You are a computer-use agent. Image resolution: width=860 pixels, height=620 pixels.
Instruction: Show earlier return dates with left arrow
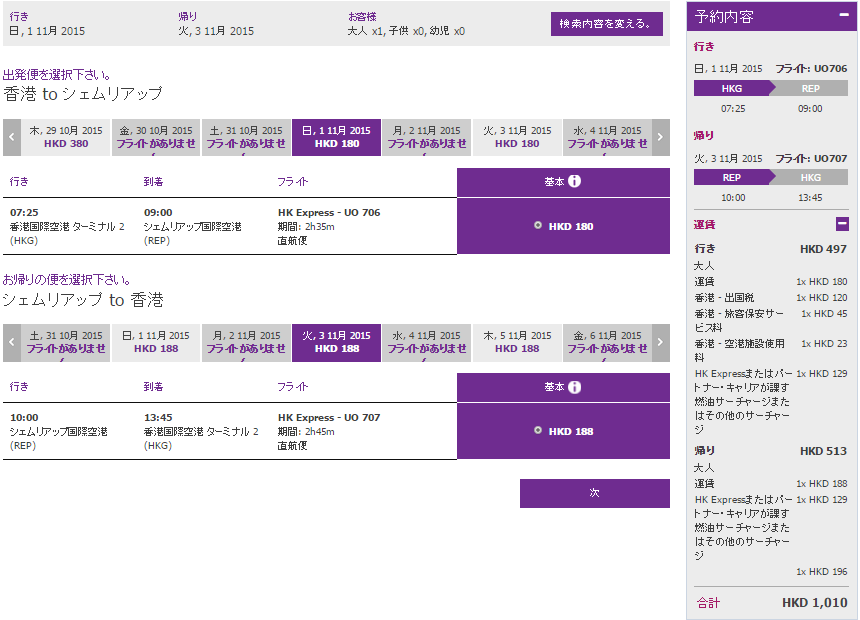[x=12, y=342]
